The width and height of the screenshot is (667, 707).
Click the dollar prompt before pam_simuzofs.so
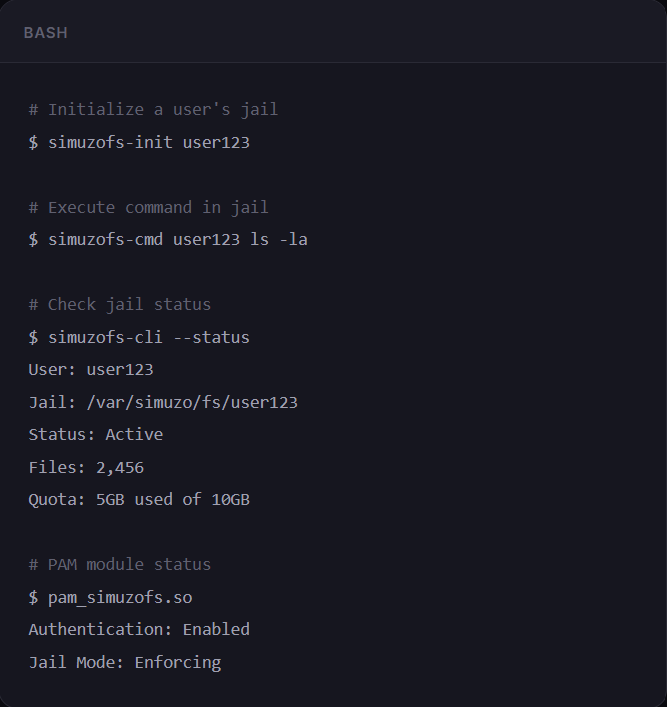33,597
